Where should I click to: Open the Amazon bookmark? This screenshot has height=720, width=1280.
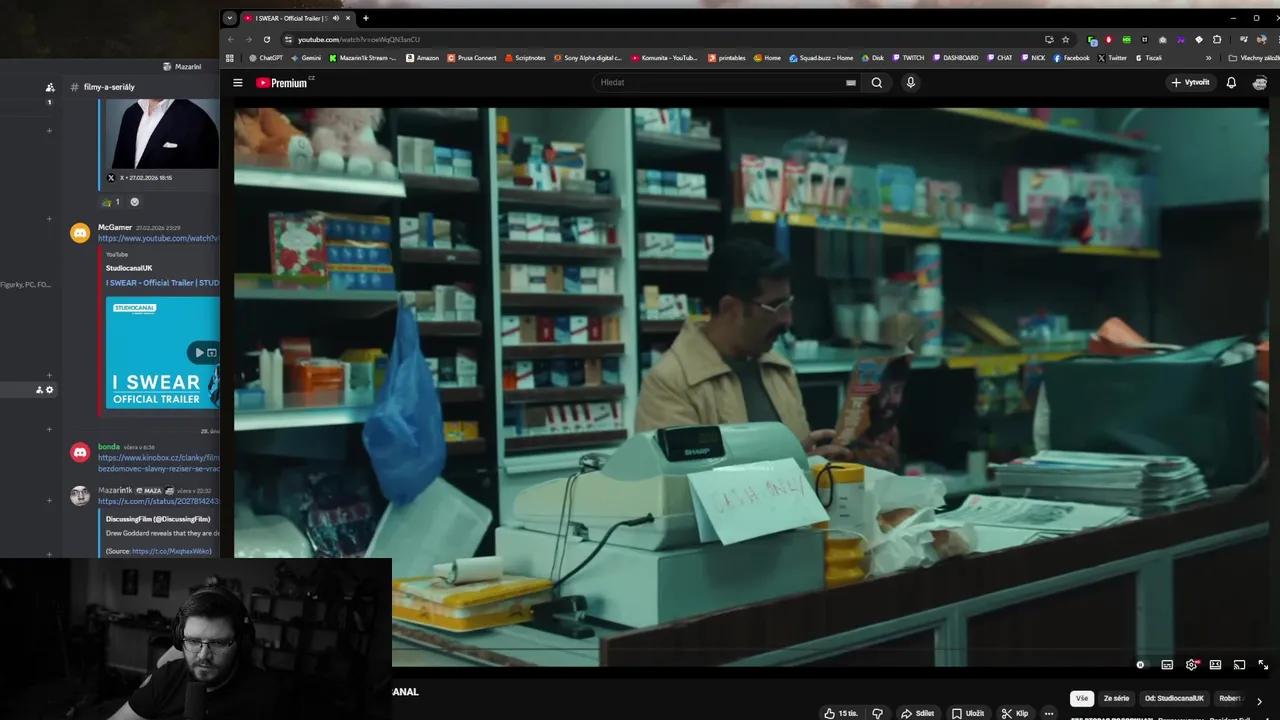coord(422,58)
